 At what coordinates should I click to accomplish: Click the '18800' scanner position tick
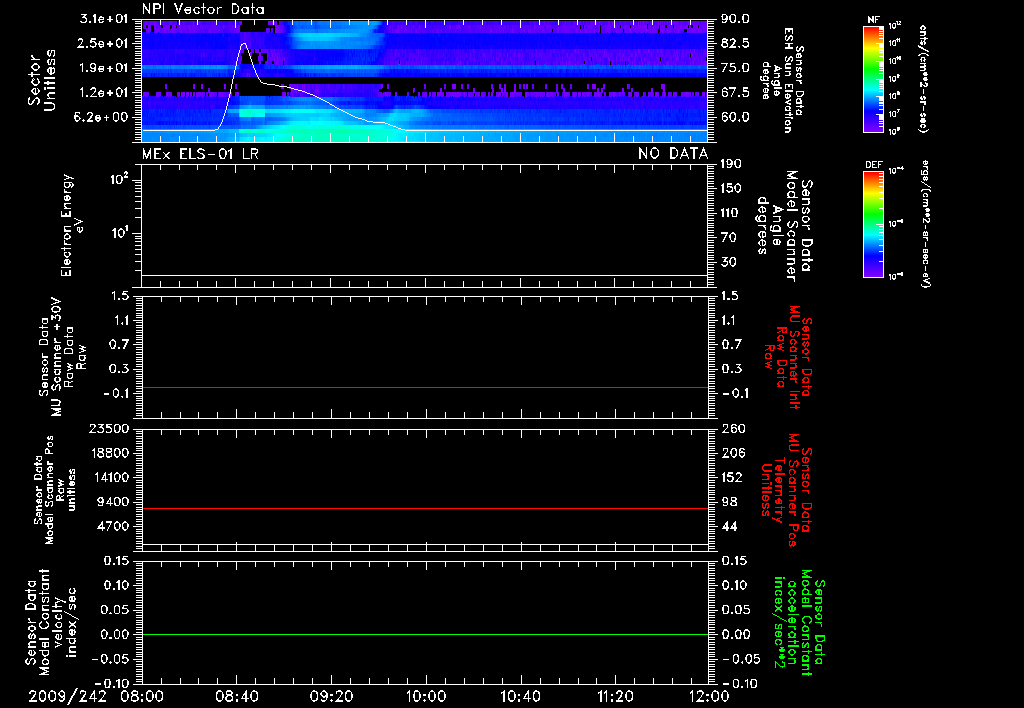108,453
